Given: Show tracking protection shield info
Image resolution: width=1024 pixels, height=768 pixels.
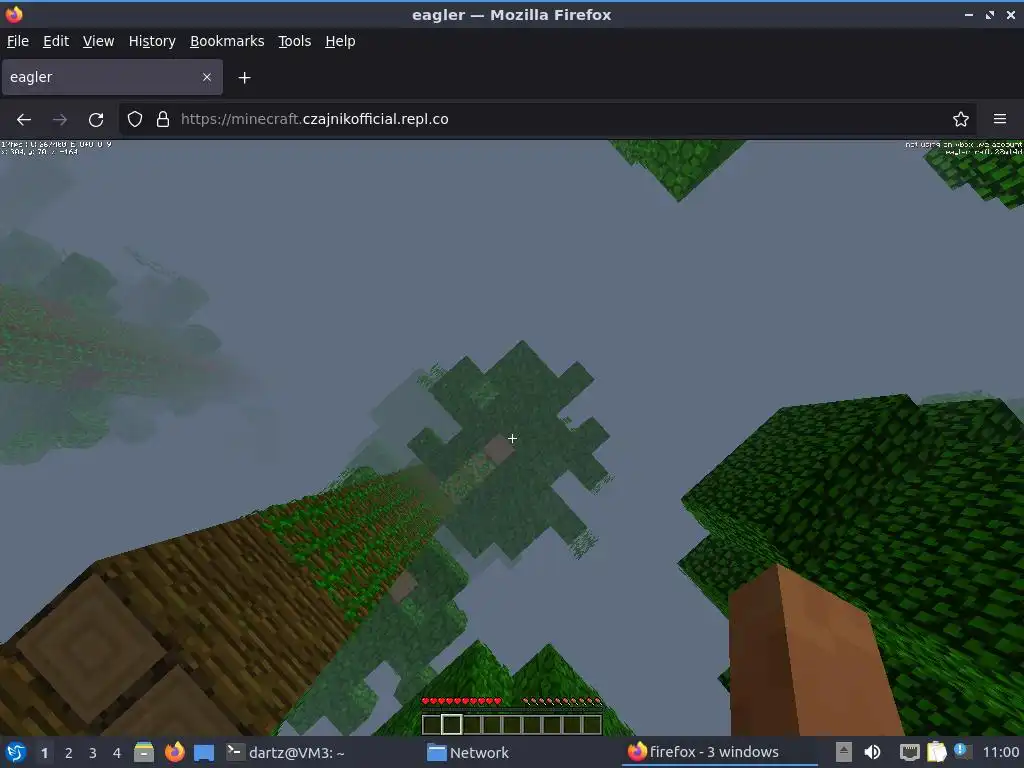Looking at the screenshot, I should [x=135, y=119].
